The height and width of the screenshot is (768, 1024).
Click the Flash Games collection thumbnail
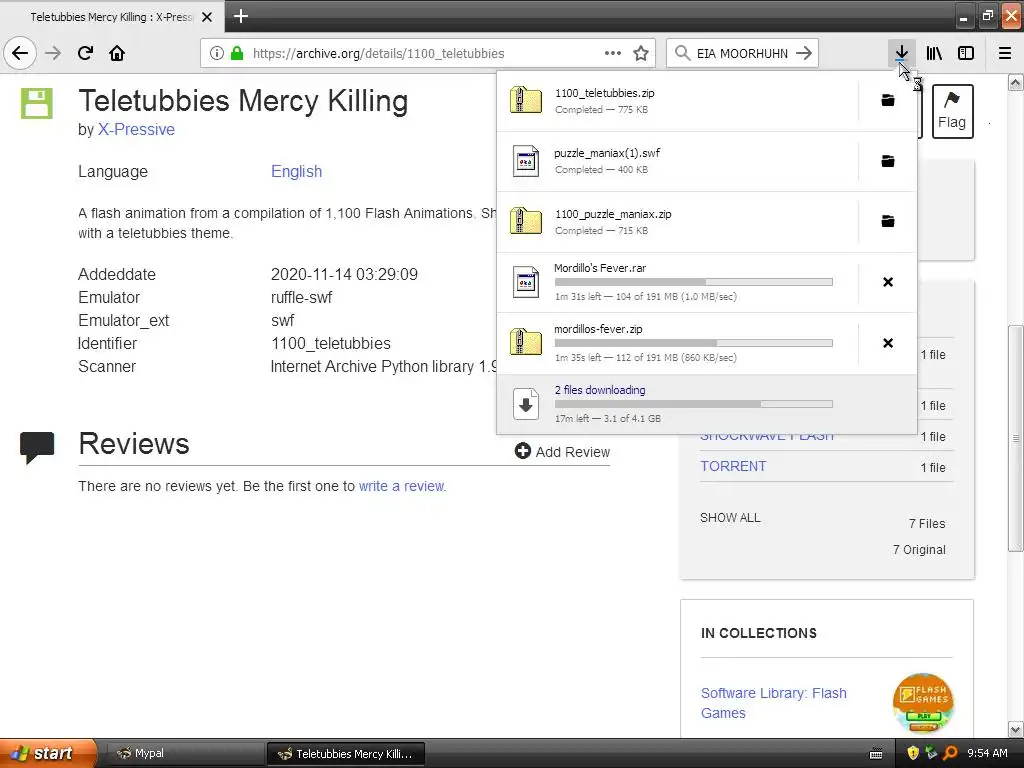pyautogui.click(x=923, y=703)
